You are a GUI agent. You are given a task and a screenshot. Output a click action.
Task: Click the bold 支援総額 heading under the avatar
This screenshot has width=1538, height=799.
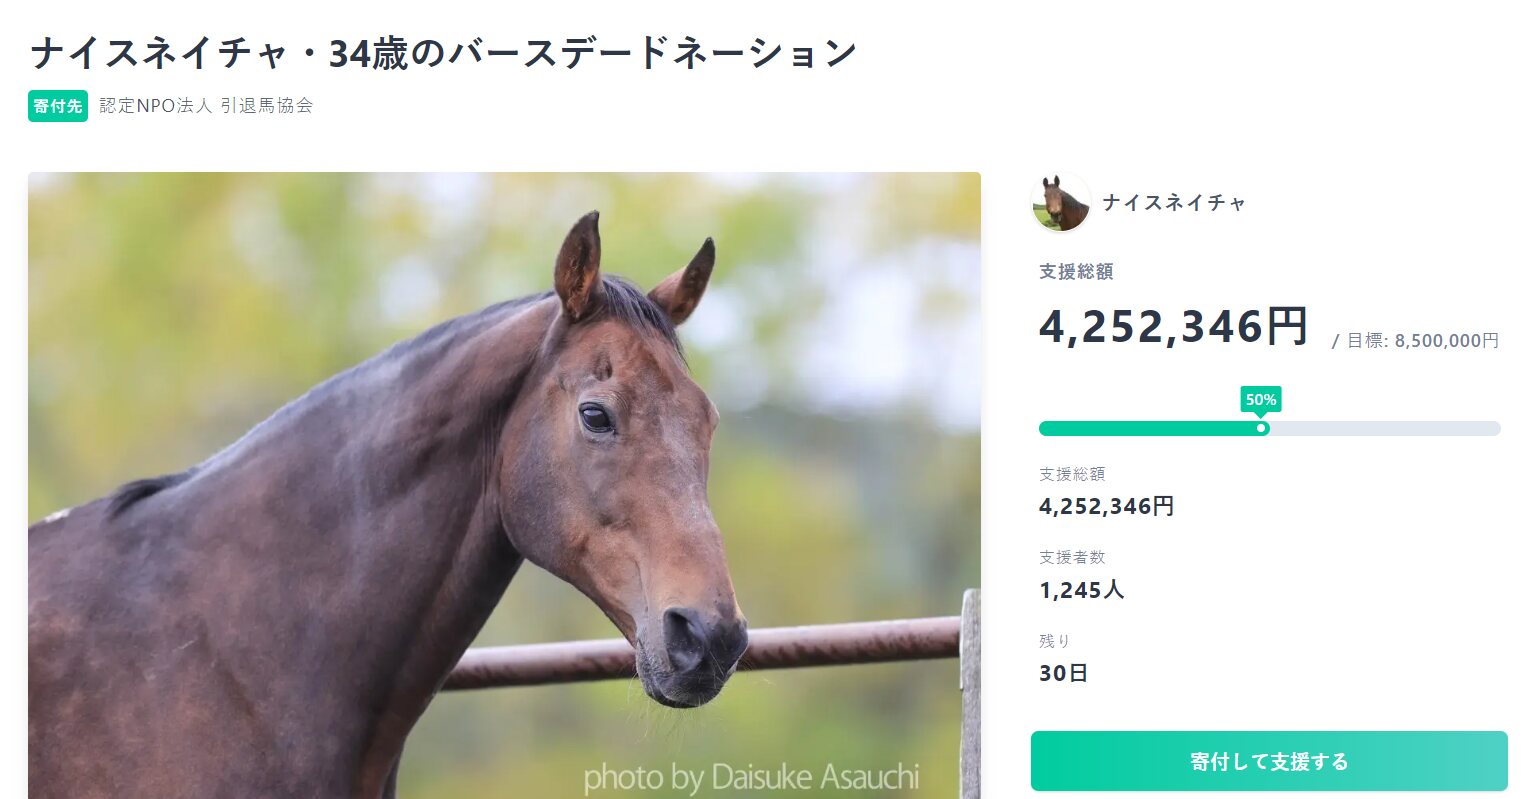(1076, 271)
